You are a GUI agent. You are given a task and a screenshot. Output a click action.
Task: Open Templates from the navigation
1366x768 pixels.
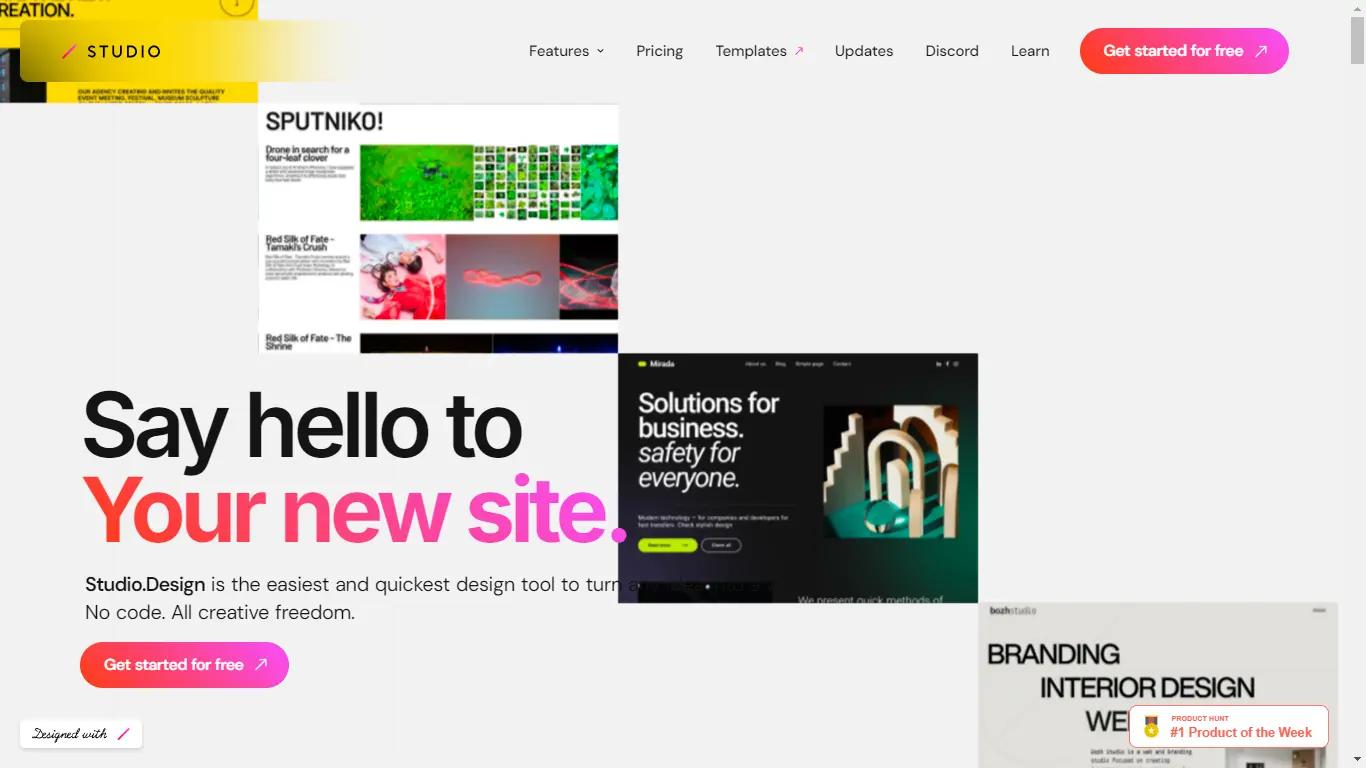tap(759, 51)
